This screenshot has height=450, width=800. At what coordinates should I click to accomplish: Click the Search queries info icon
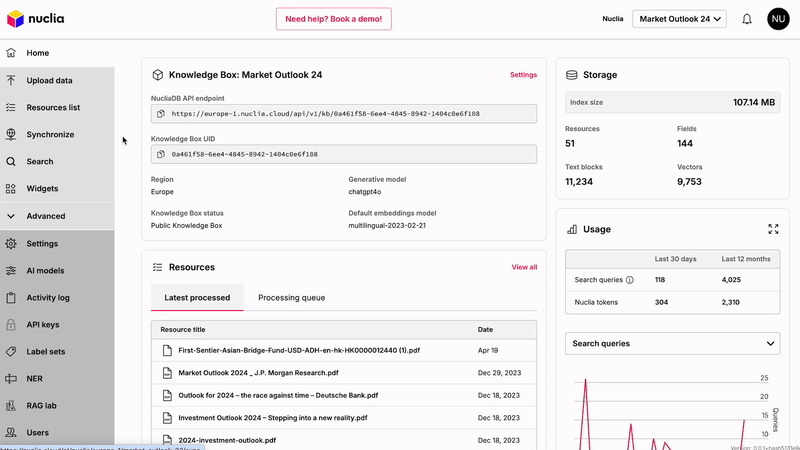(x=629, y=280)
